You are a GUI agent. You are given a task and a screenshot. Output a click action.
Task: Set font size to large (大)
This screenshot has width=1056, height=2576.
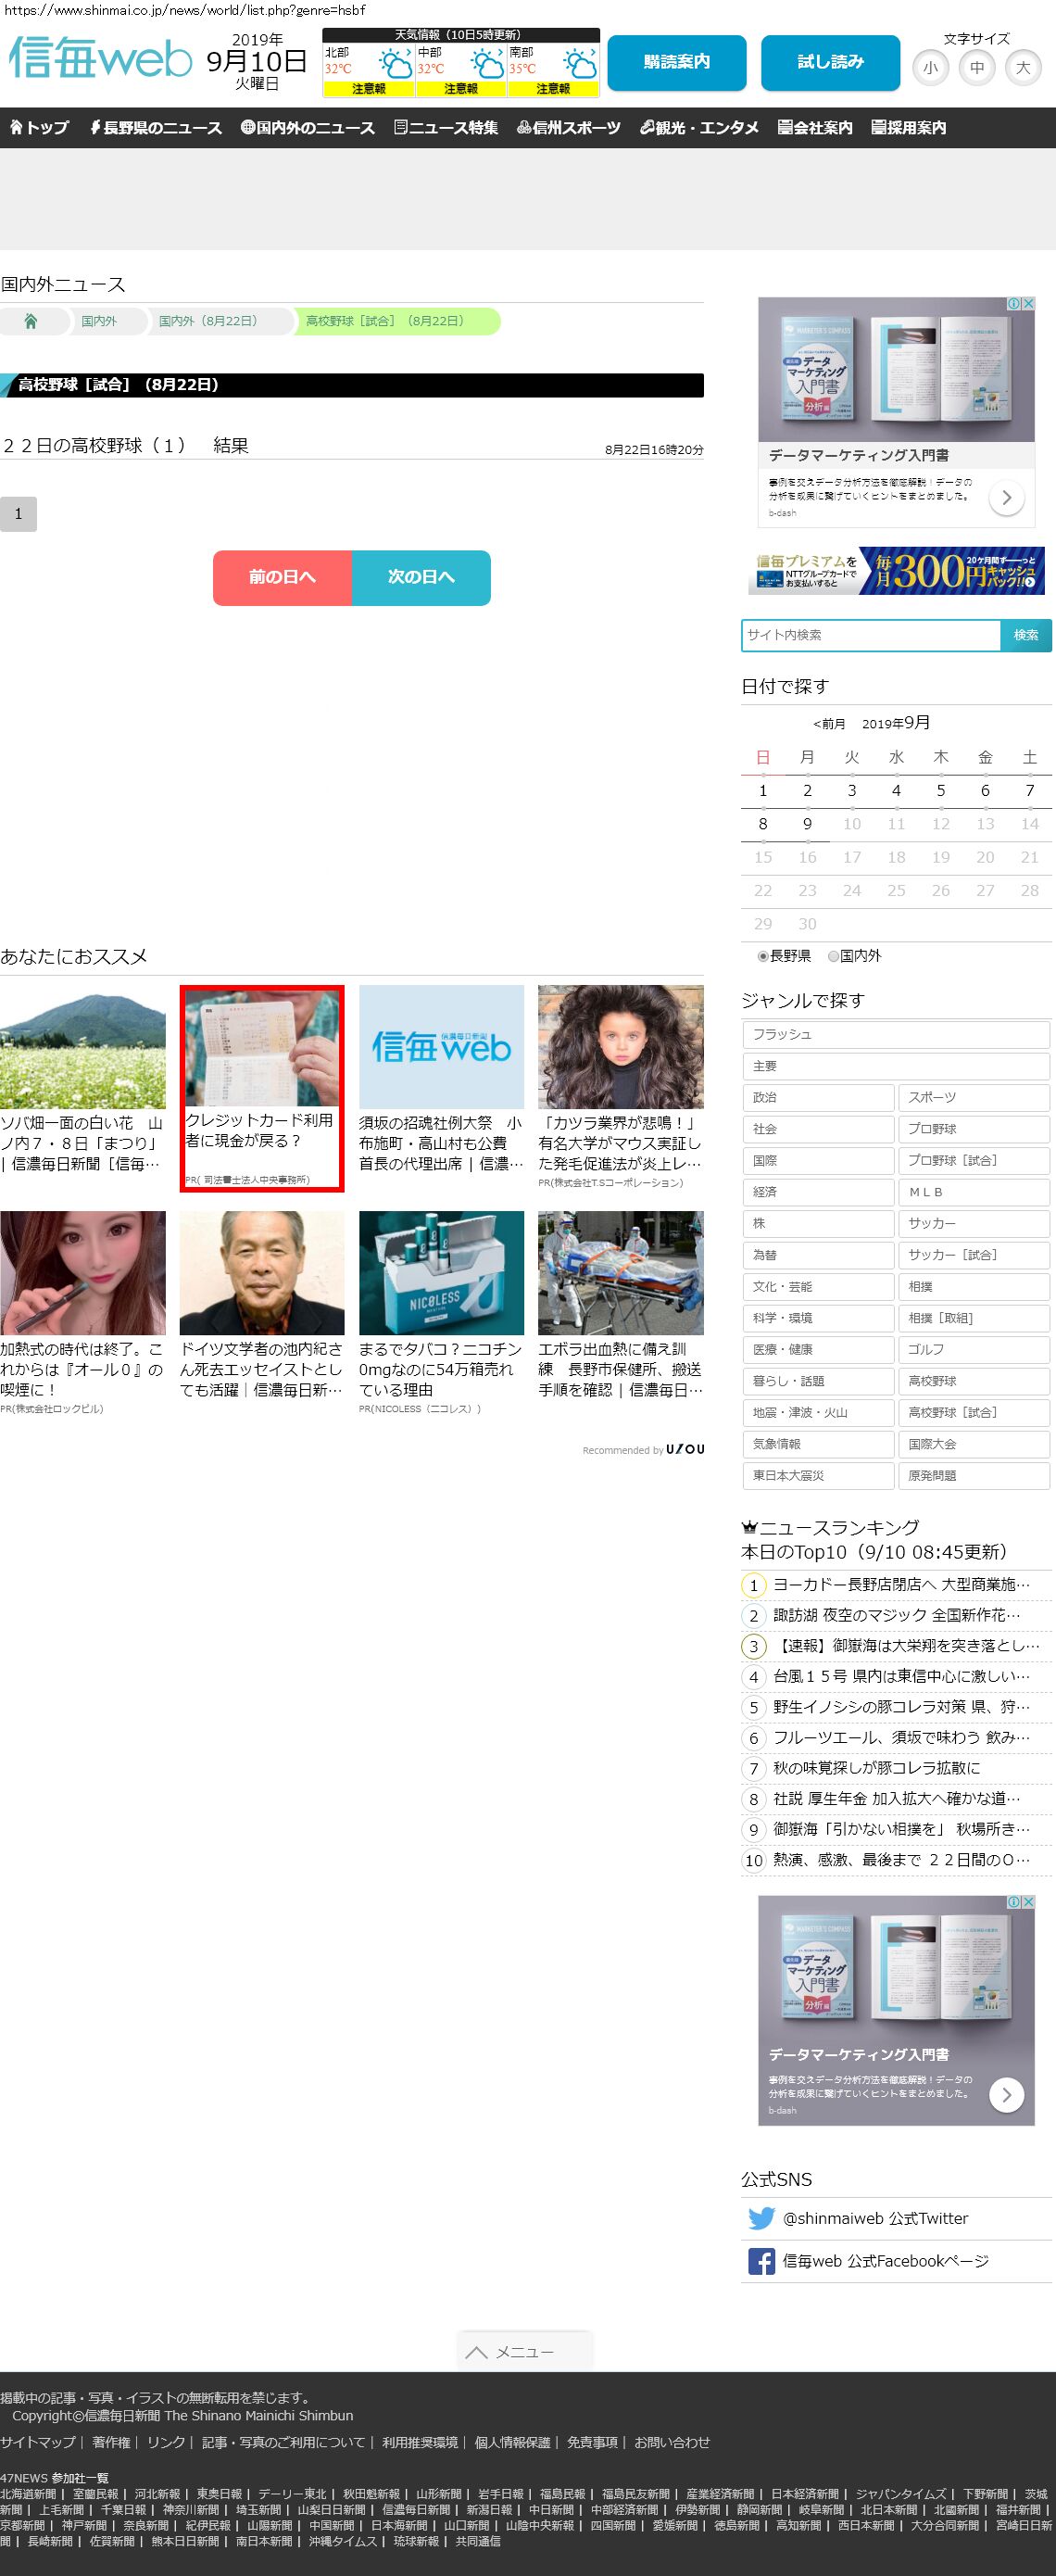coord(1023,68)
